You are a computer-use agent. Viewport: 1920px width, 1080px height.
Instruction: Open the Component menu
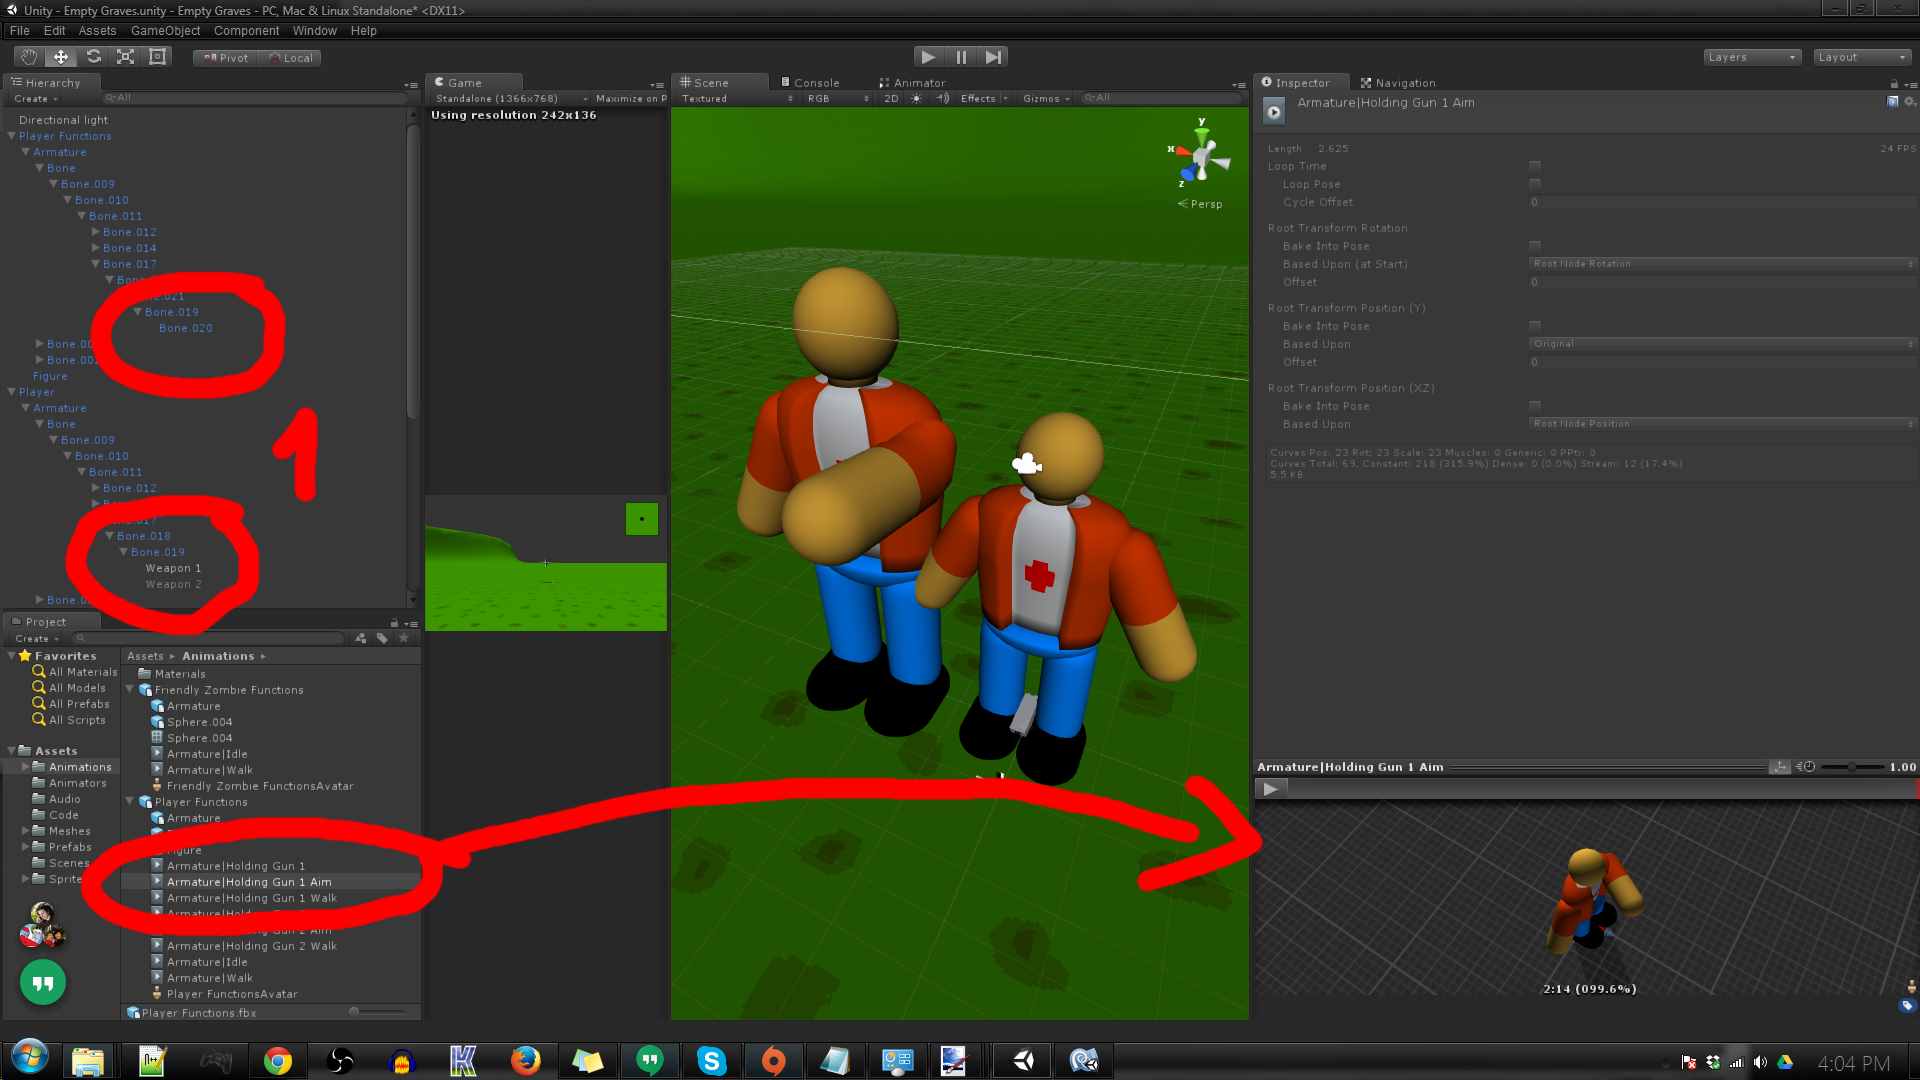[x=246, y=31]
